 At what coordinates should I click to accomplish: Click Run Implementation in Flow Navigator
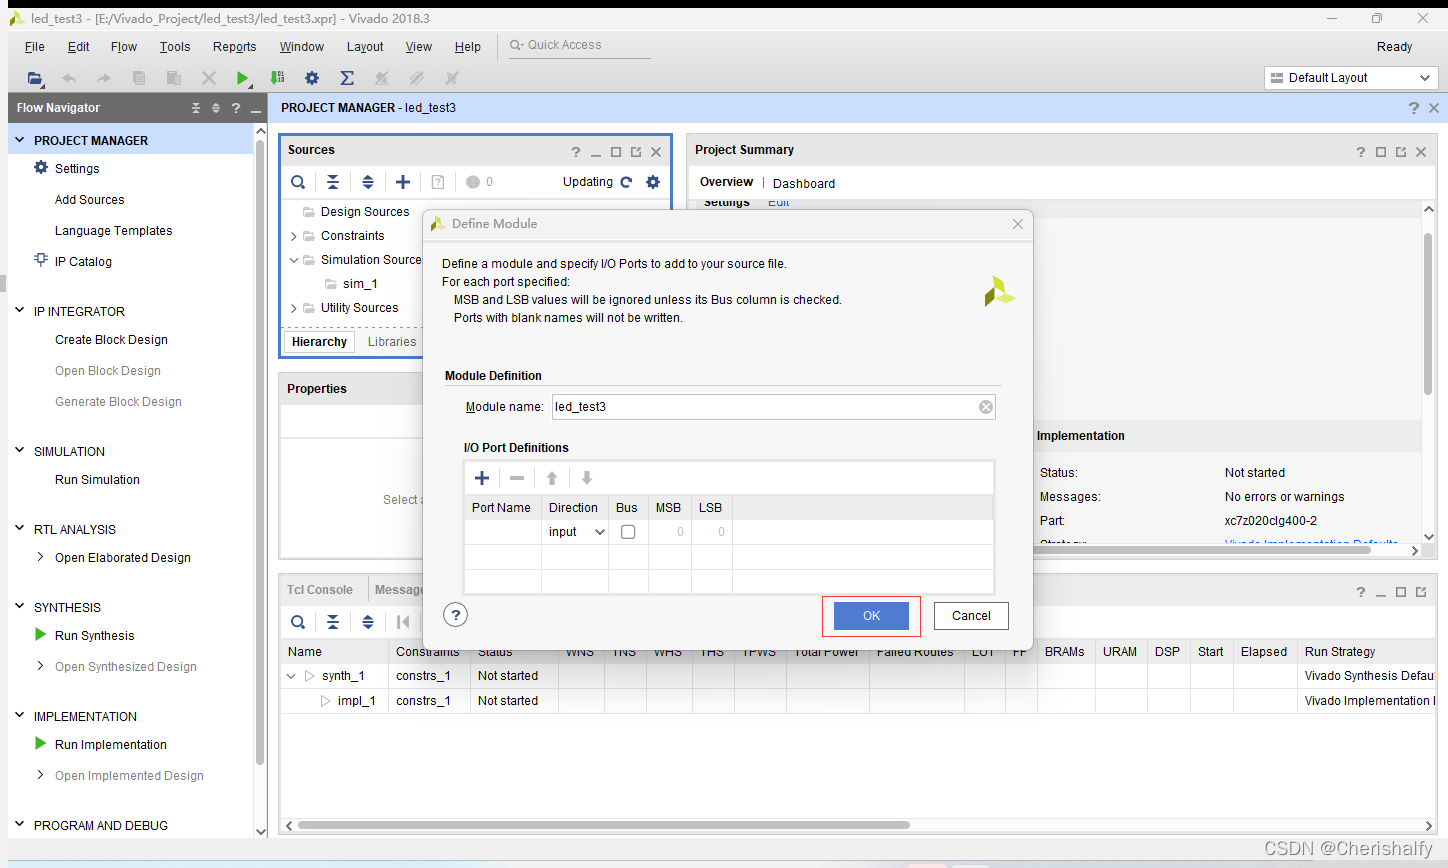point(111,745)
